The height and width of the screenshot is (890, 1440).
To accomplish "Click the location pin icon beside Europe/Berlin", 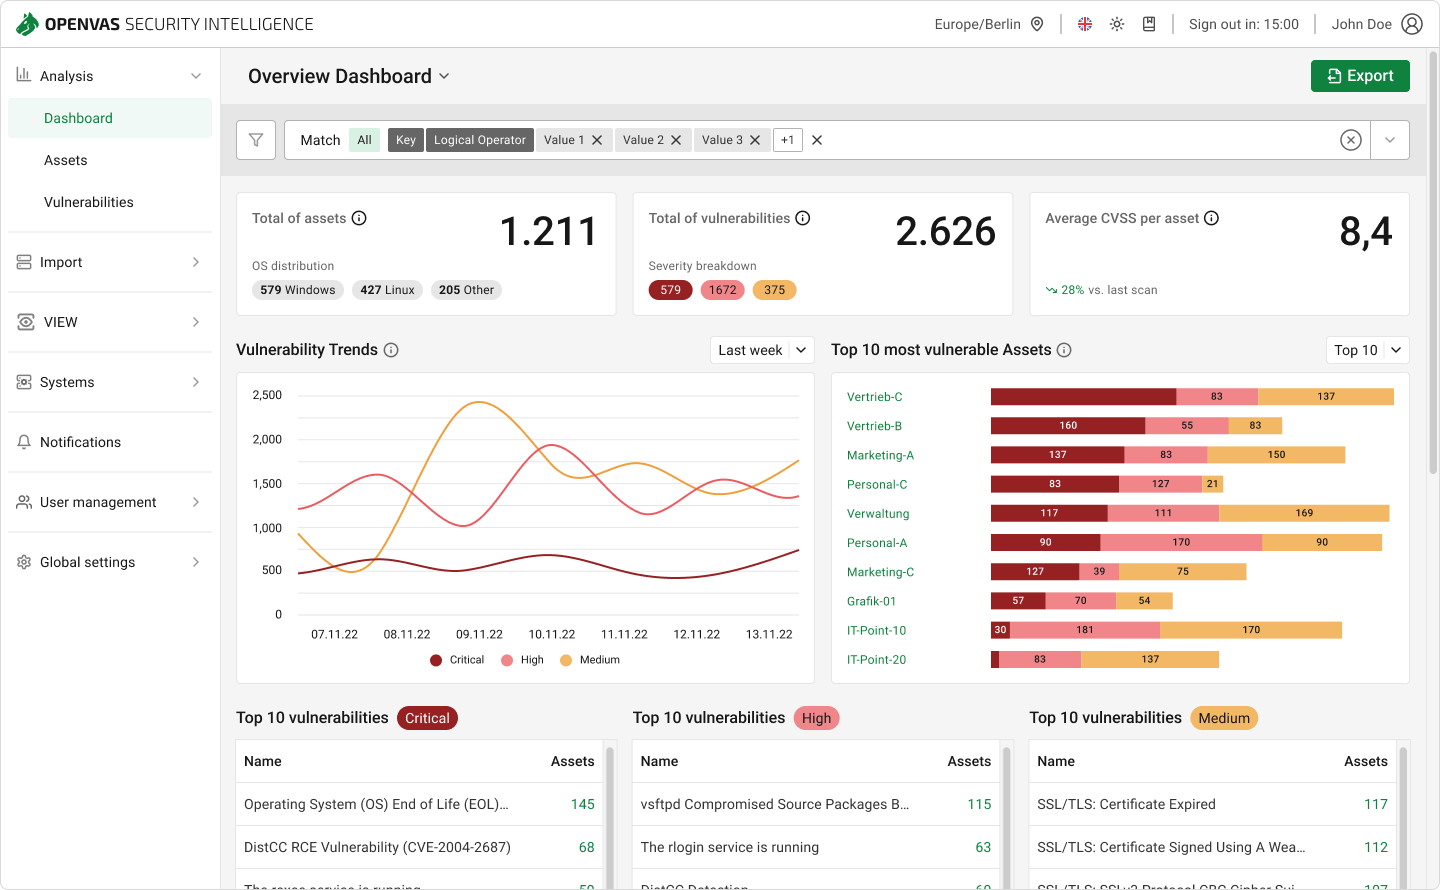I will [x=1037, y=24].
